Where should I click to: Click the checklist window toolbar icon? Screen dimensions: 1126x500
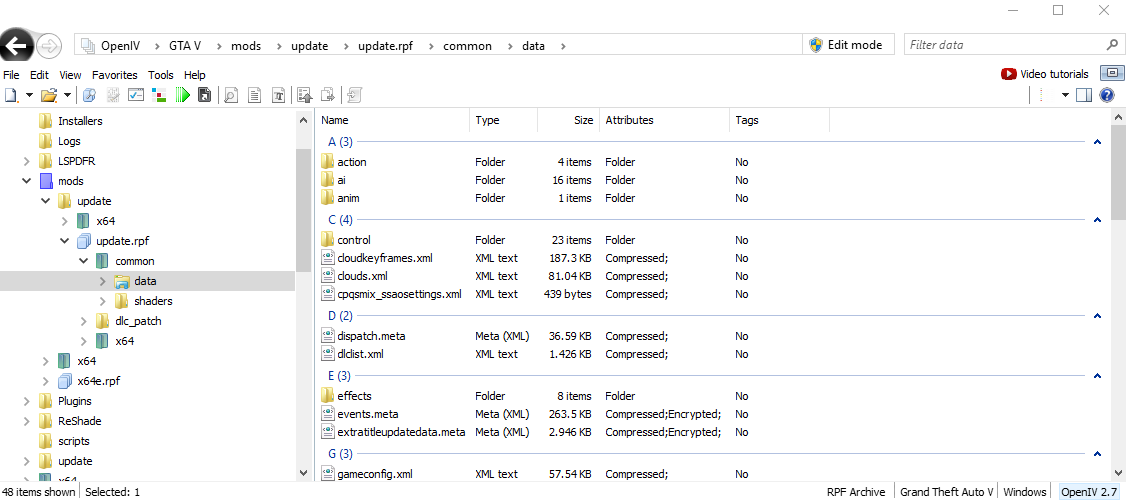click(x=136, y=95)
